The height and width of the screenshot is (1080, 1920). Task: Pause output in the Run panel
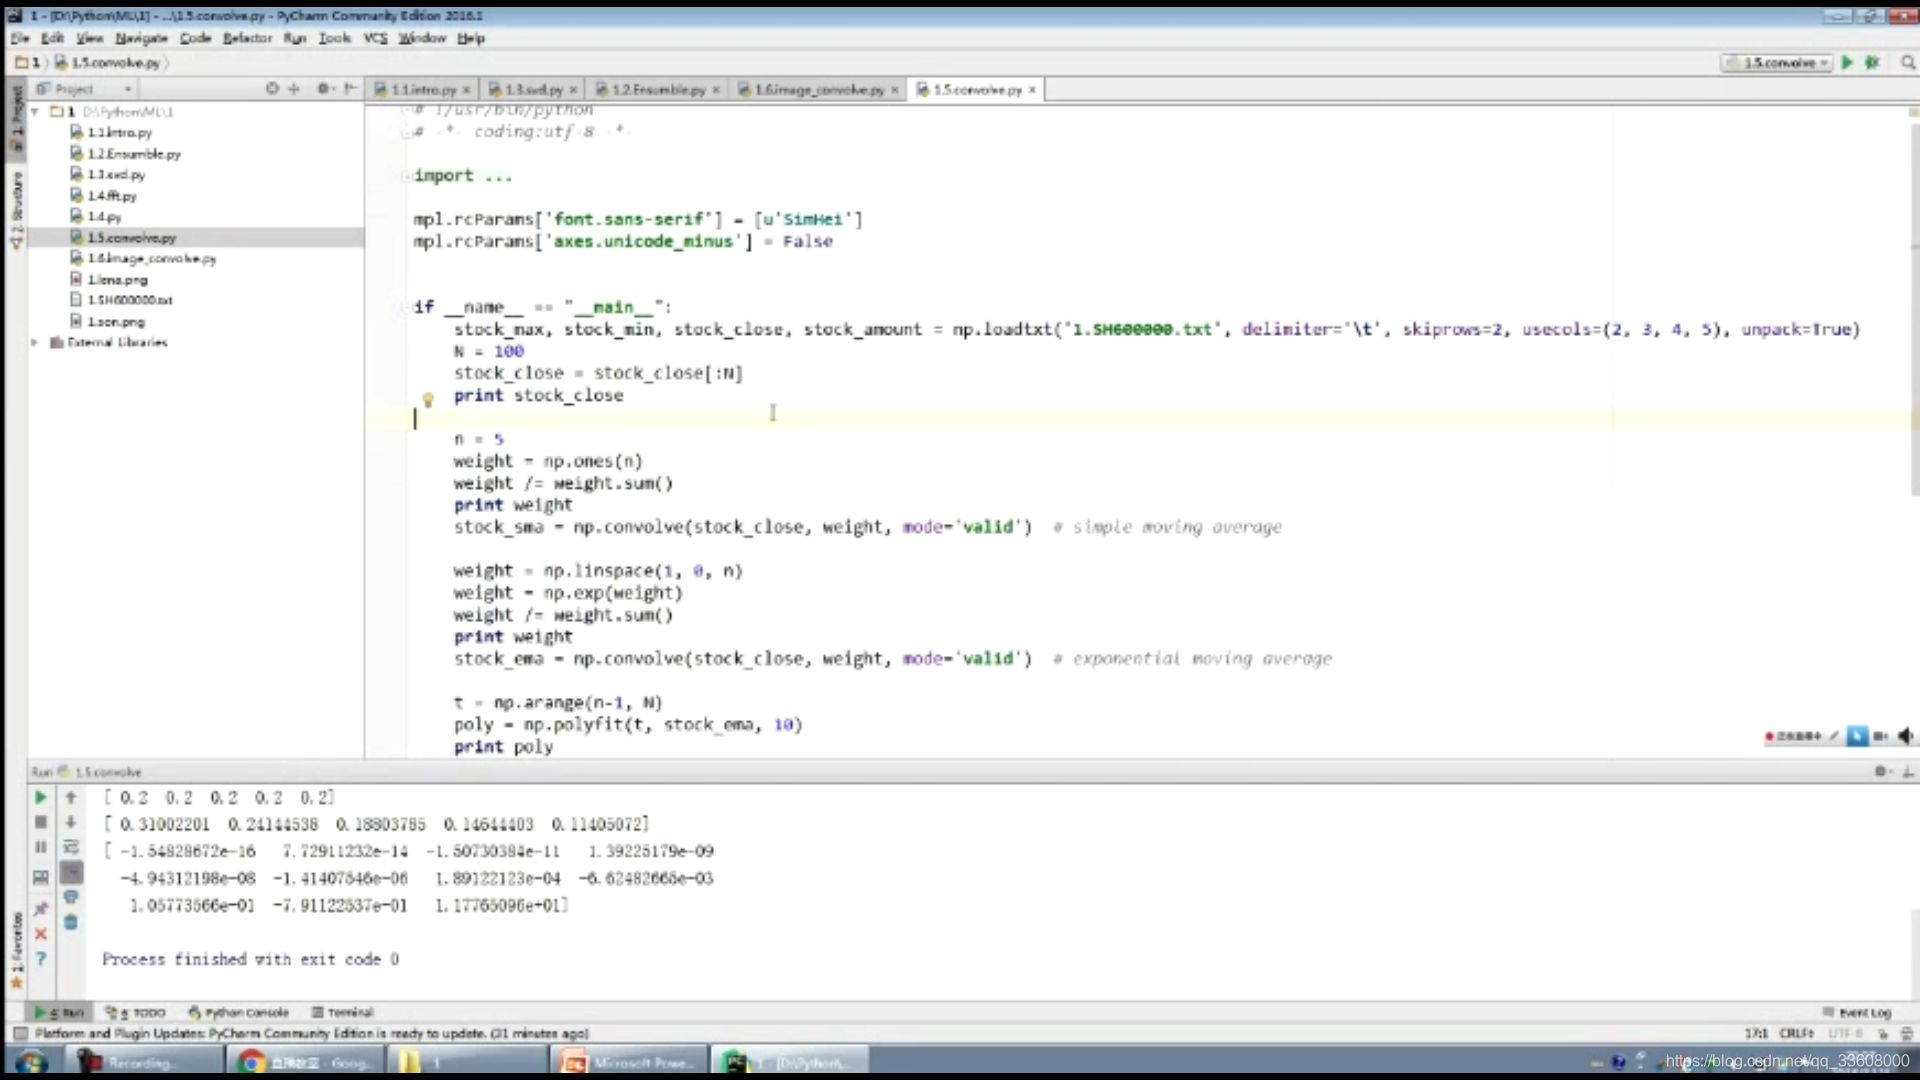40,847
